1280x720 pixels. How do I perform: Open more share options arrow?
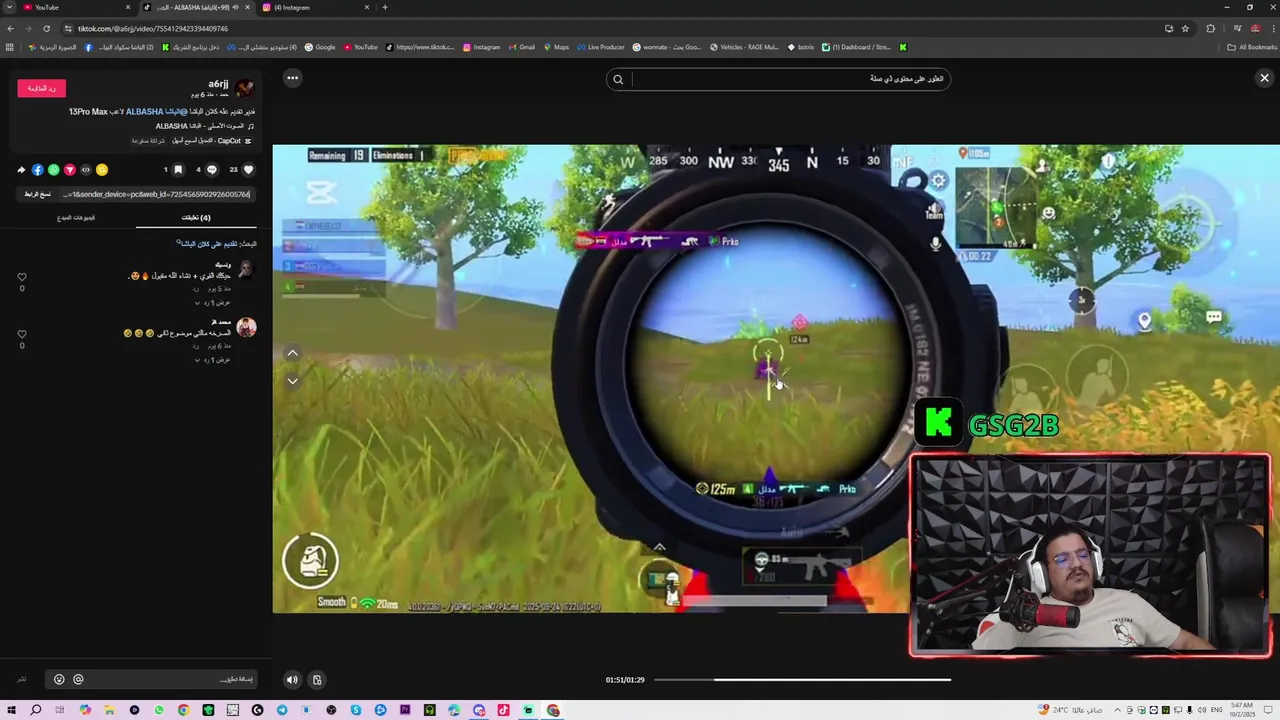click(x=21, y=170)
